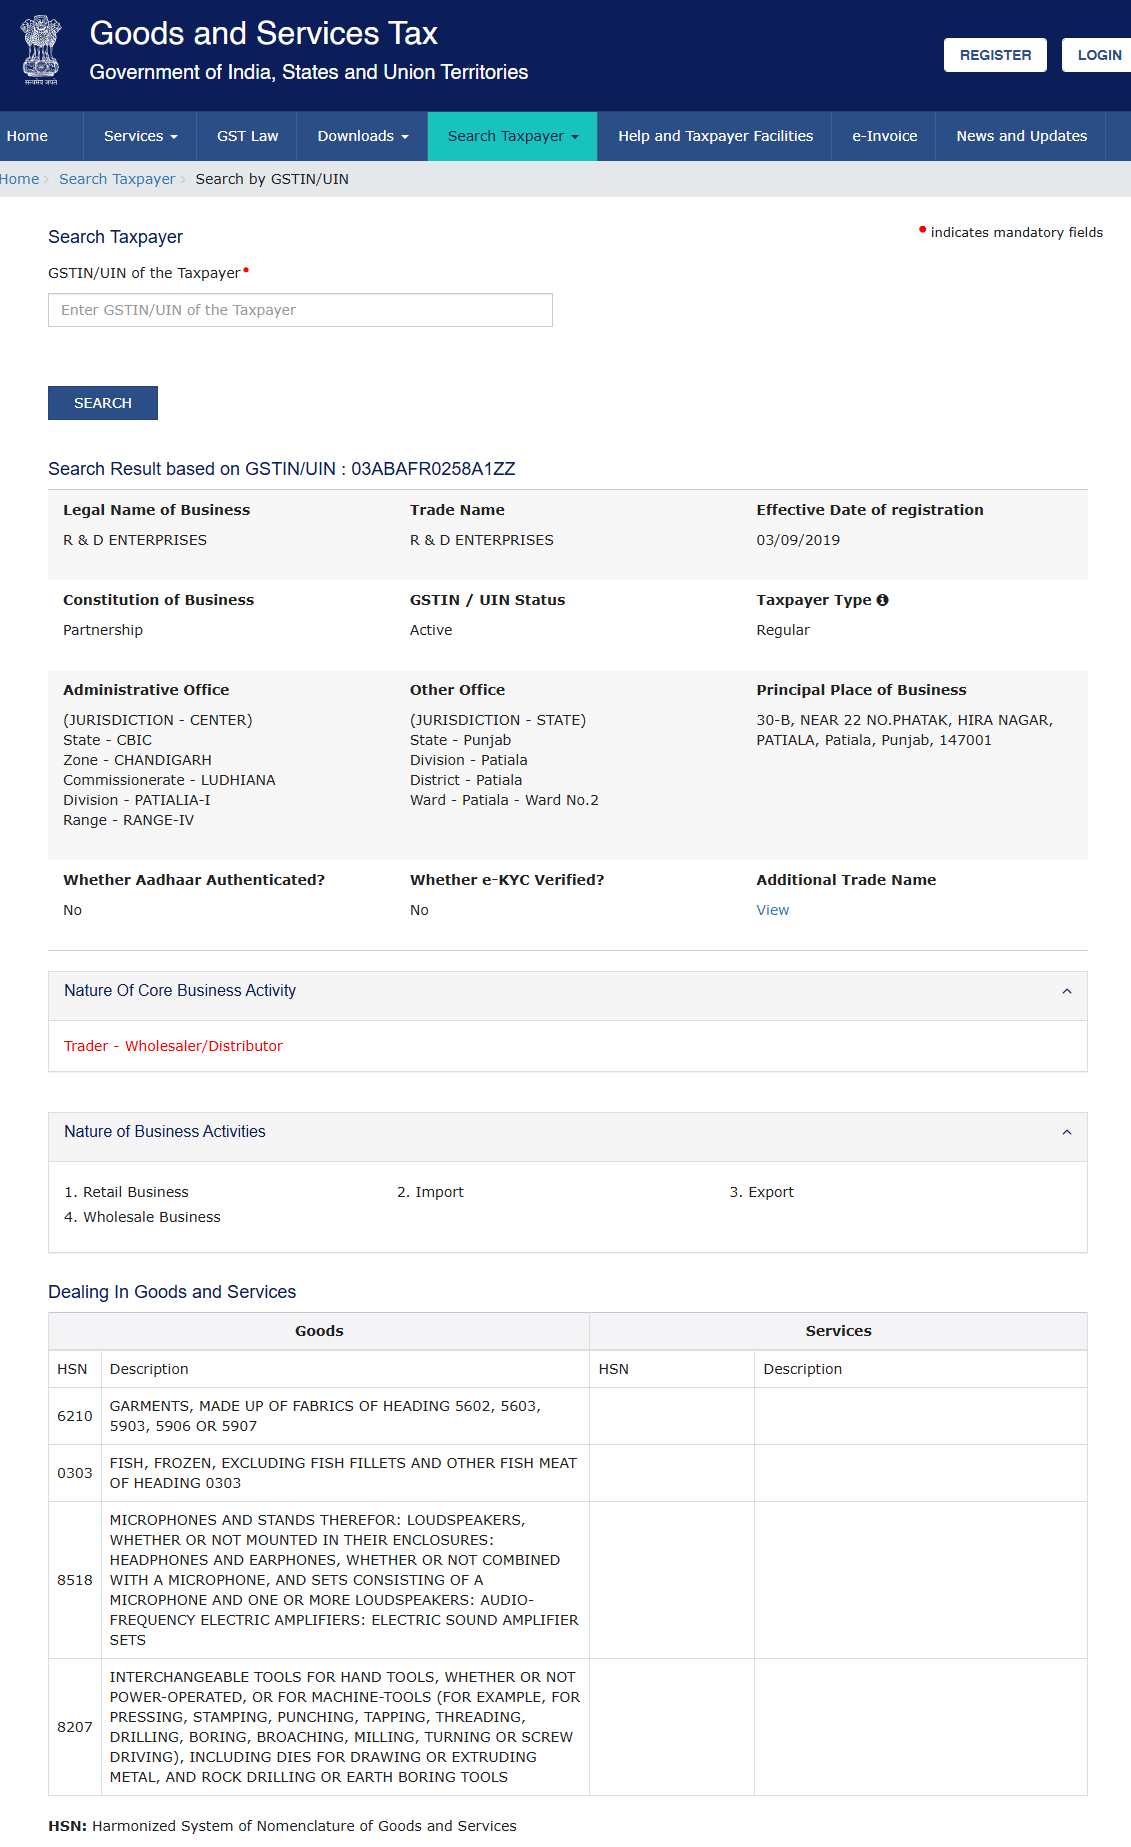The height and width of the screenshot is (1847, 1131).
Task: Click the 3. Export activity
Action: [761, 1192]
